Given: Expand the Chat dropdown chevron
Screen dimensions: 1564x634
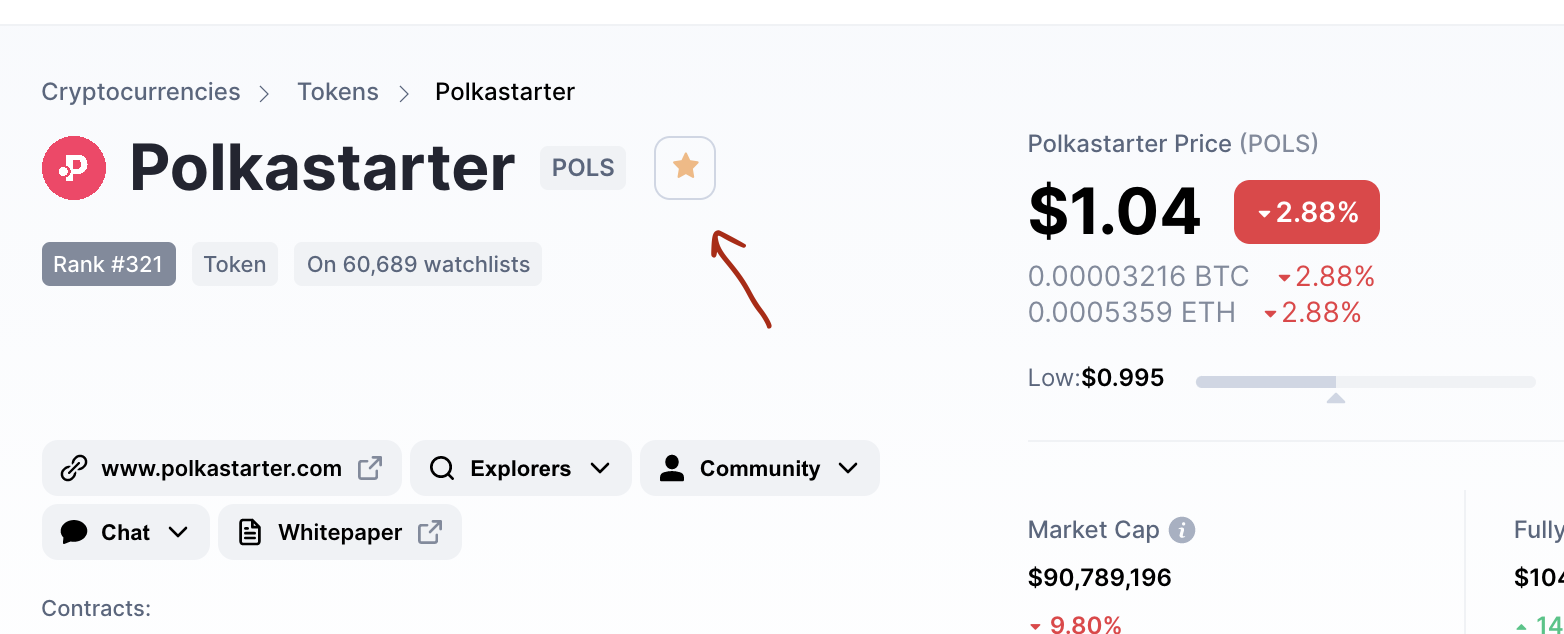Looking at the screenshot, I should pos(178,532).
